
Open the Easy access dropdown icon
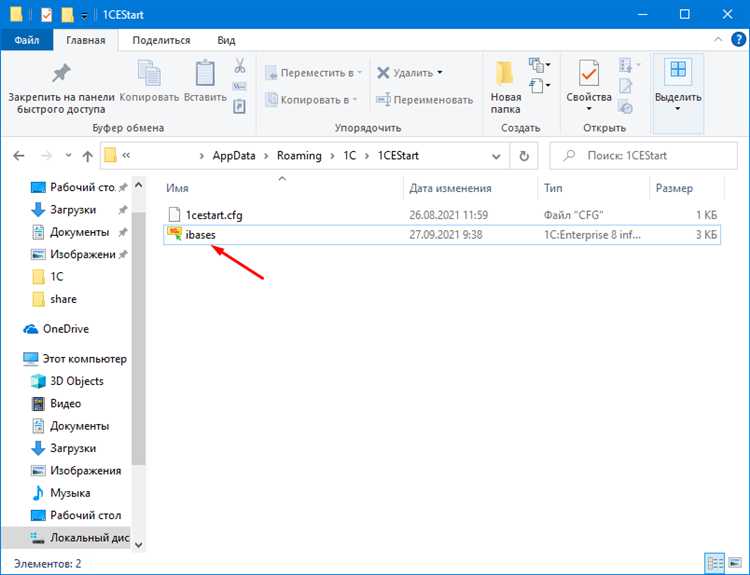coord(540,86)
